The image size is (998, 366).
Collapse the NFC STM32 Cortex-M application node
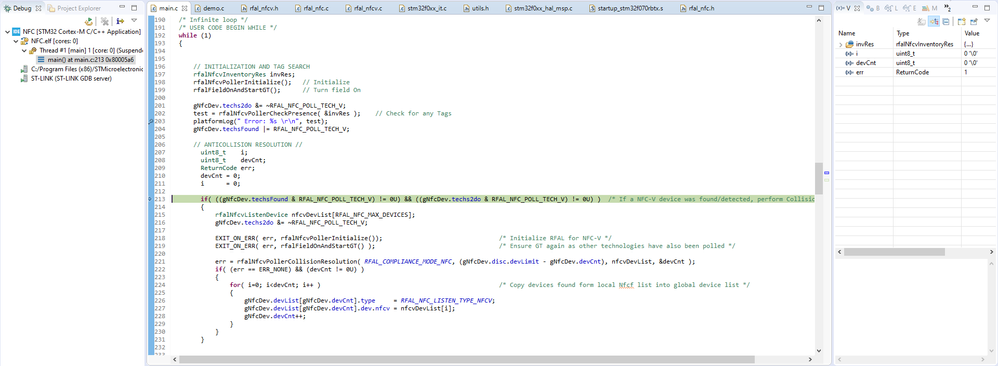pyautogui.click(x=7, y=32)
